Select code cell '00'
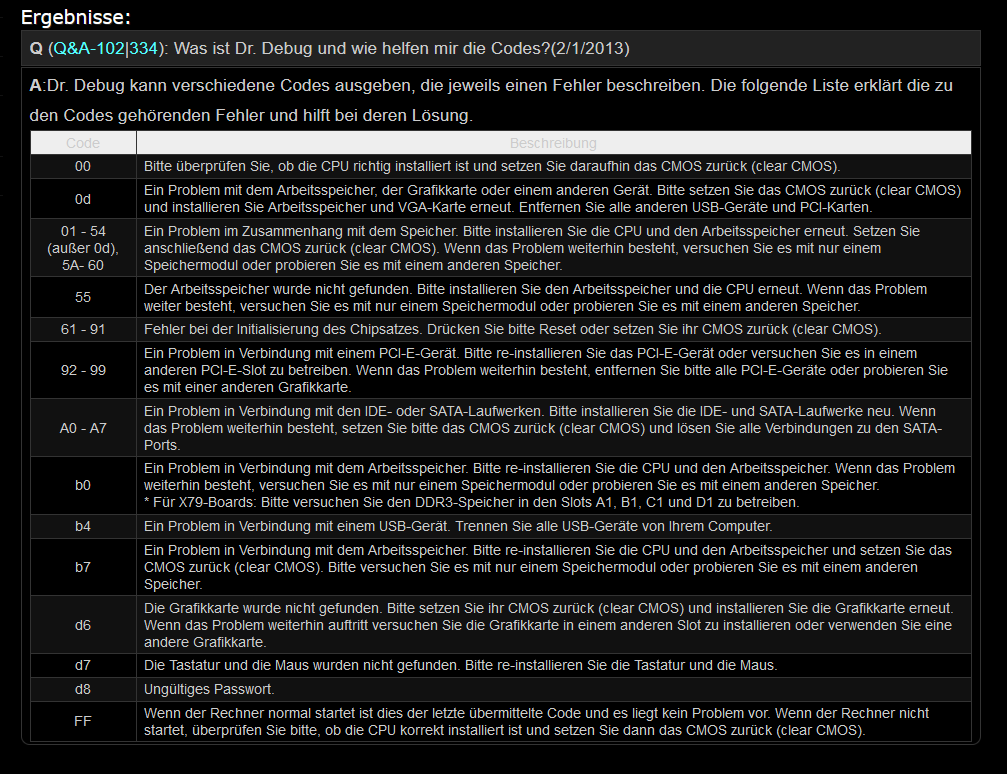This screenshot has width=1007, height=774. (83, 166)
